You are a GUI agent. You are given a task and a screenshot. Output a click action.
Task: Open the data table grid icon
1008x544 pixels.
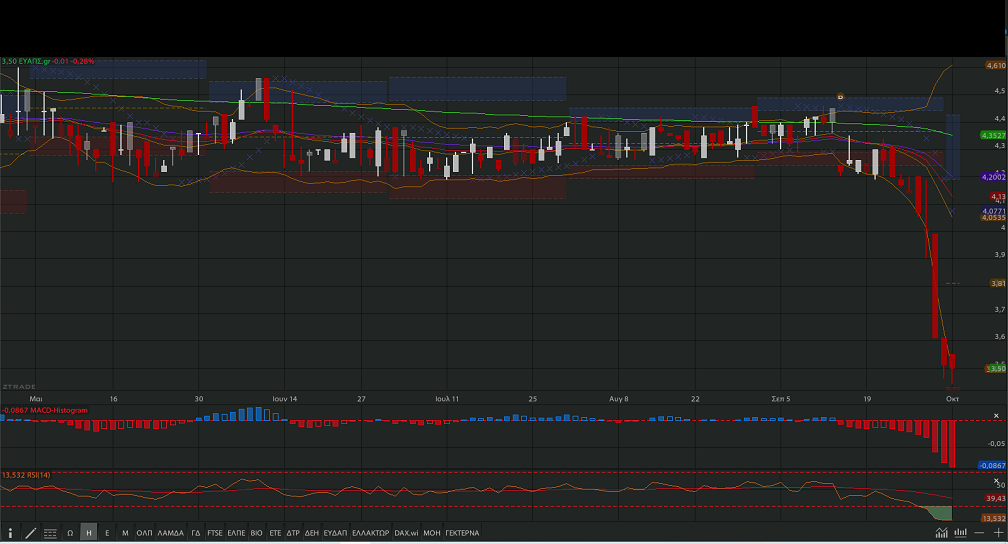(50, 533)
